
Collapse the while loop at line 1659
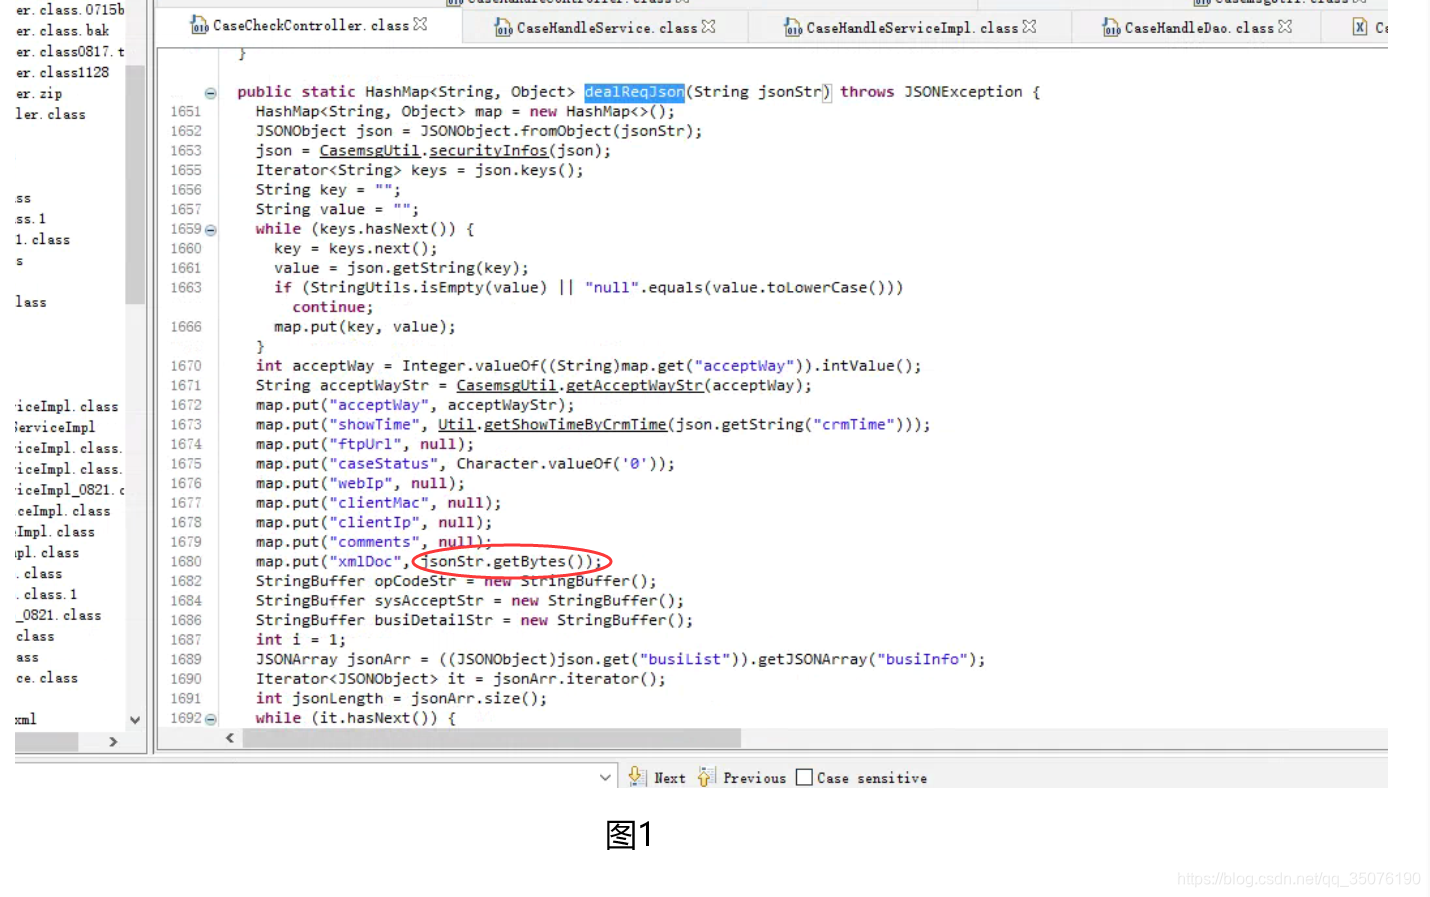point(210,229)
